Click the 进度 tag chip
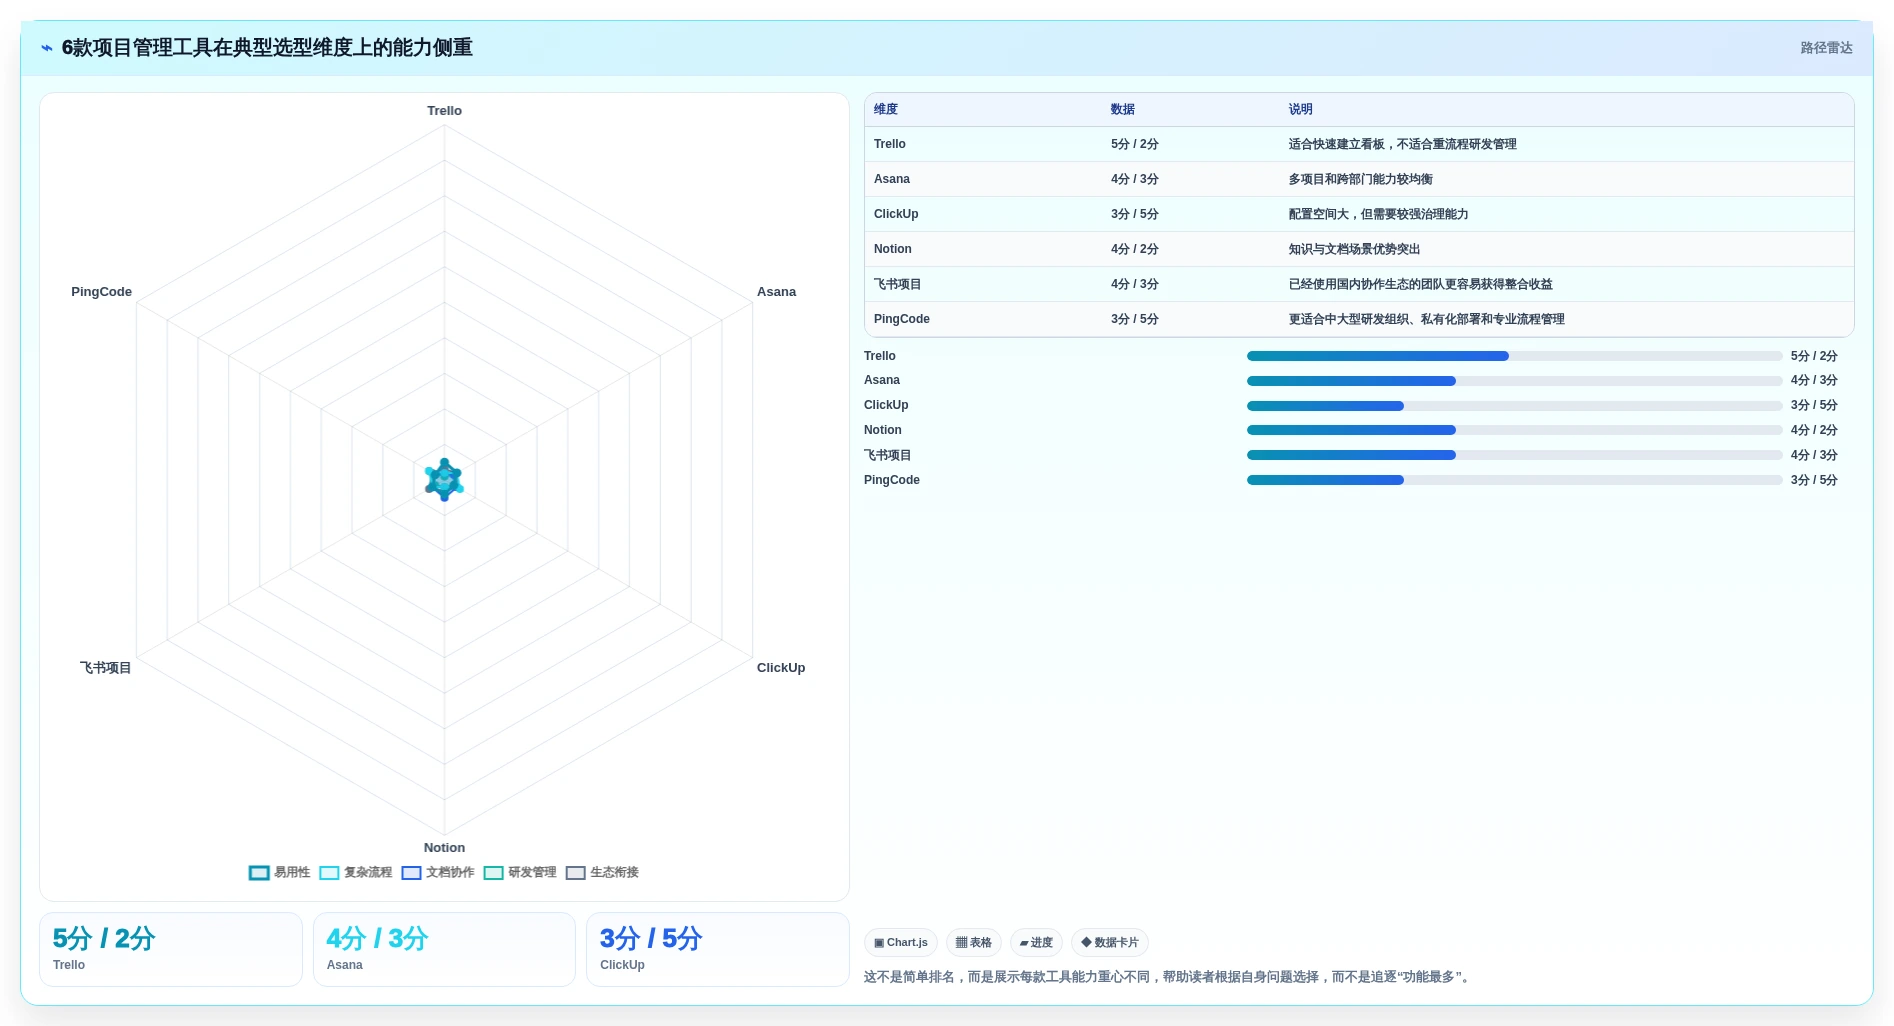1894x1026 pixels. click(x=1036, y=943)
